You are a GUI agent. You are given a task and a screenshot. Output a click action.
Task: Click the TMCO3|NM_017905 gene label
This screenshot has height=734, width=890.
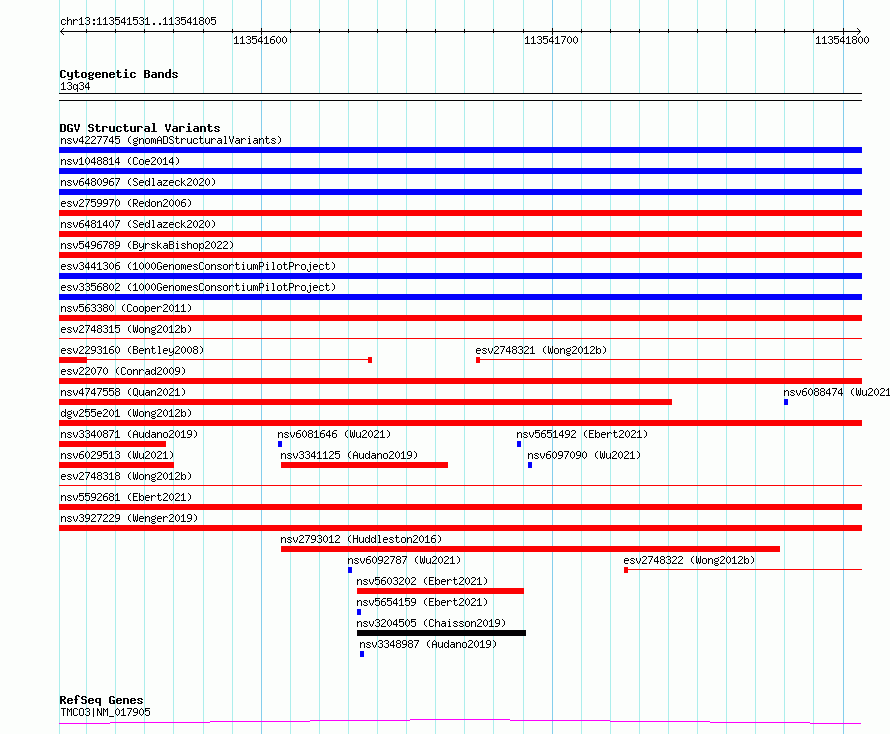pos(106,712)
